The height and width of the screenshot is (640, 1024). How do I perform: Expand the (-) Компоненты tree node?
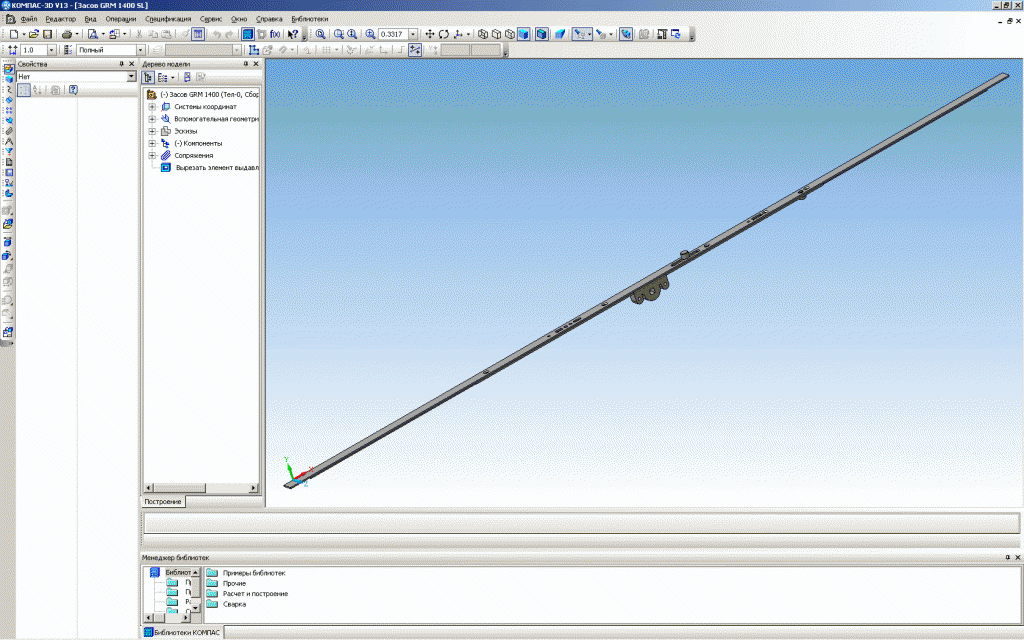(152, 143)
